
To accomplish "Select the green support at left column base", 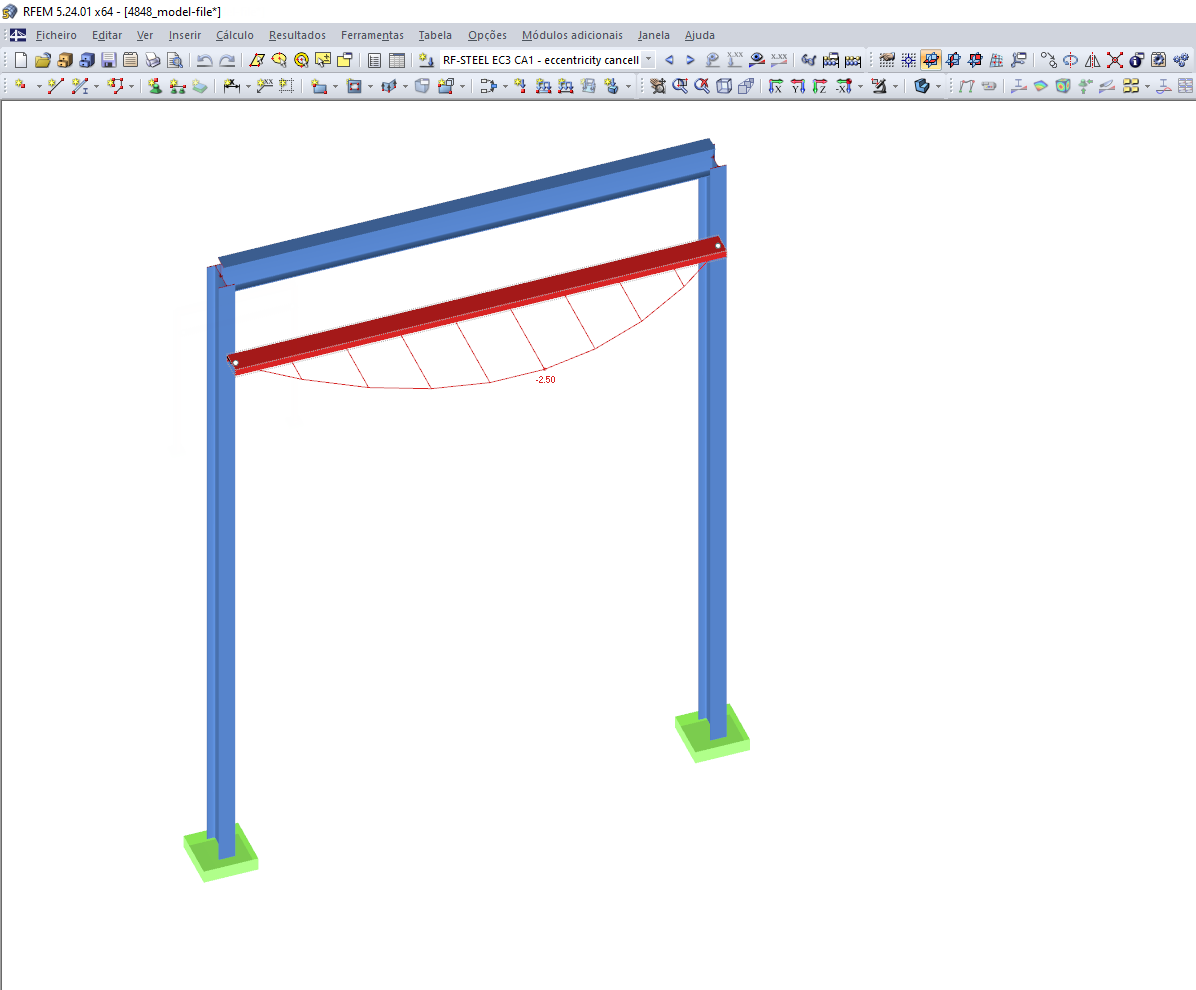I will tap(221, 853).
